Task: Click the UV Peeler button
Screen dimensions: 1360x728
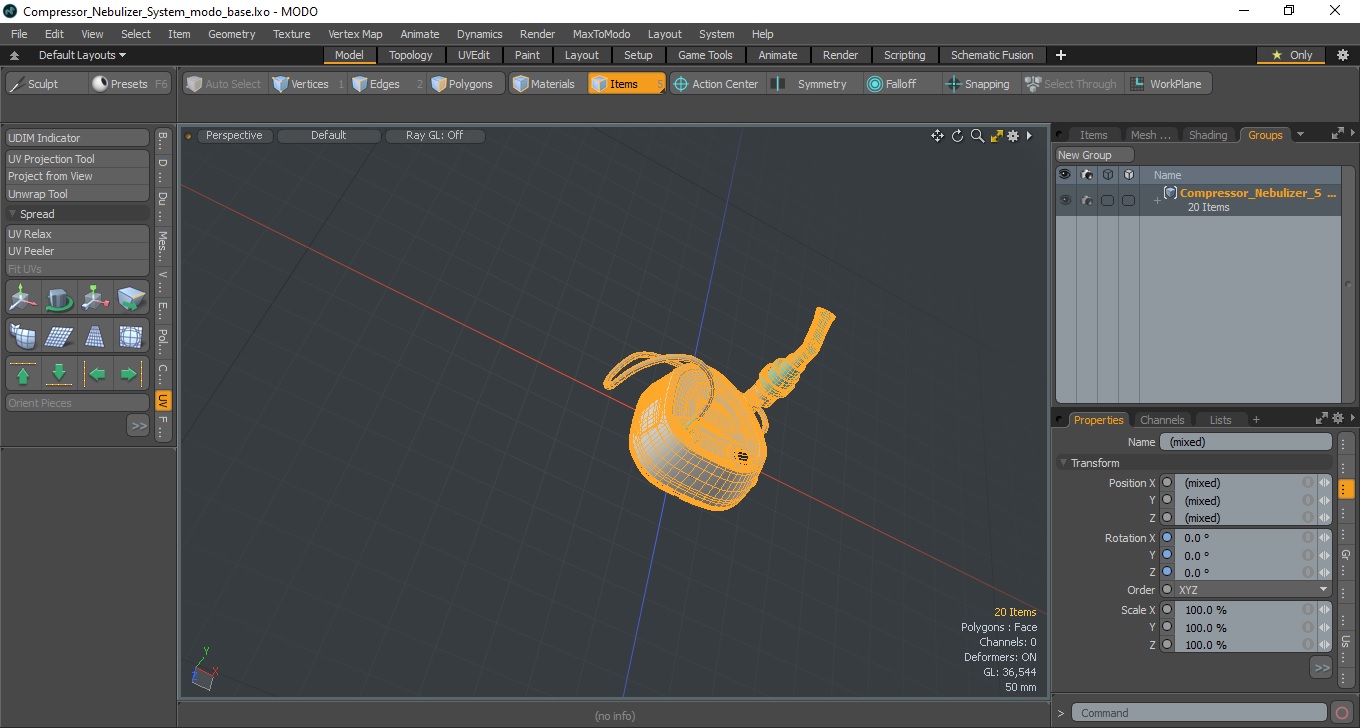Action: pyautogui.click(x=78, y=251)
